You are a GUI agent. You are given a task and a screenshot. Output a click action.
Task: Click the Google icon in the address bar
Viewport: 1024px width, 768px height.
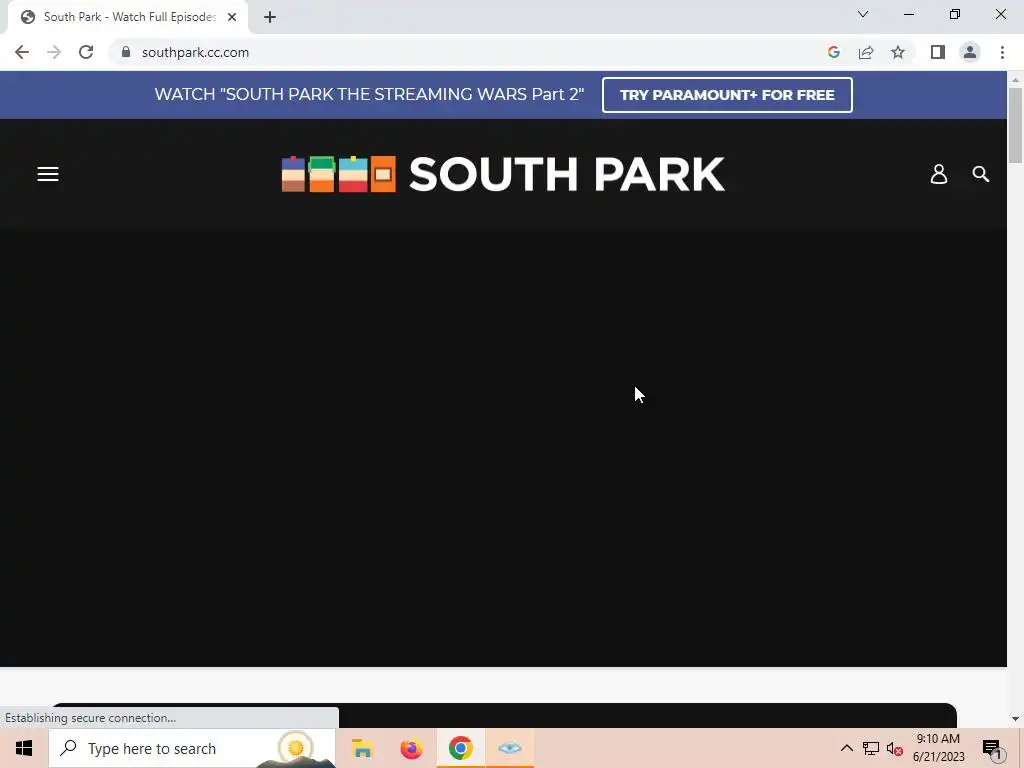point(833,52)
